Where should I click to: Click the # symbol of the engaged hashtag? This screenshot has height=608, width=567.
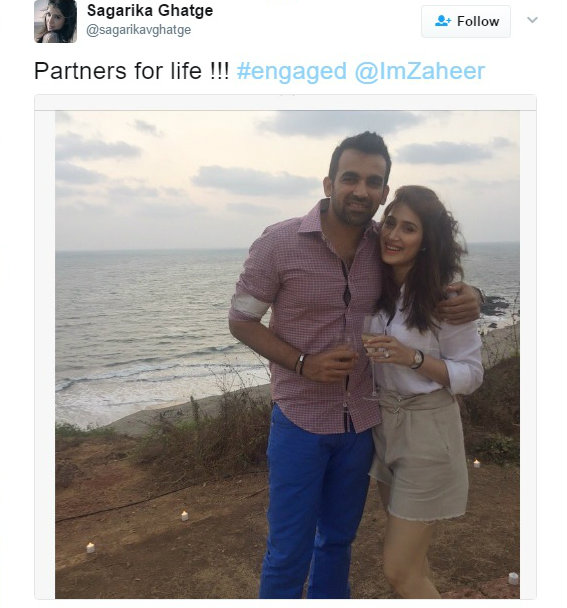pyautogui.click(x=244, y=71)
